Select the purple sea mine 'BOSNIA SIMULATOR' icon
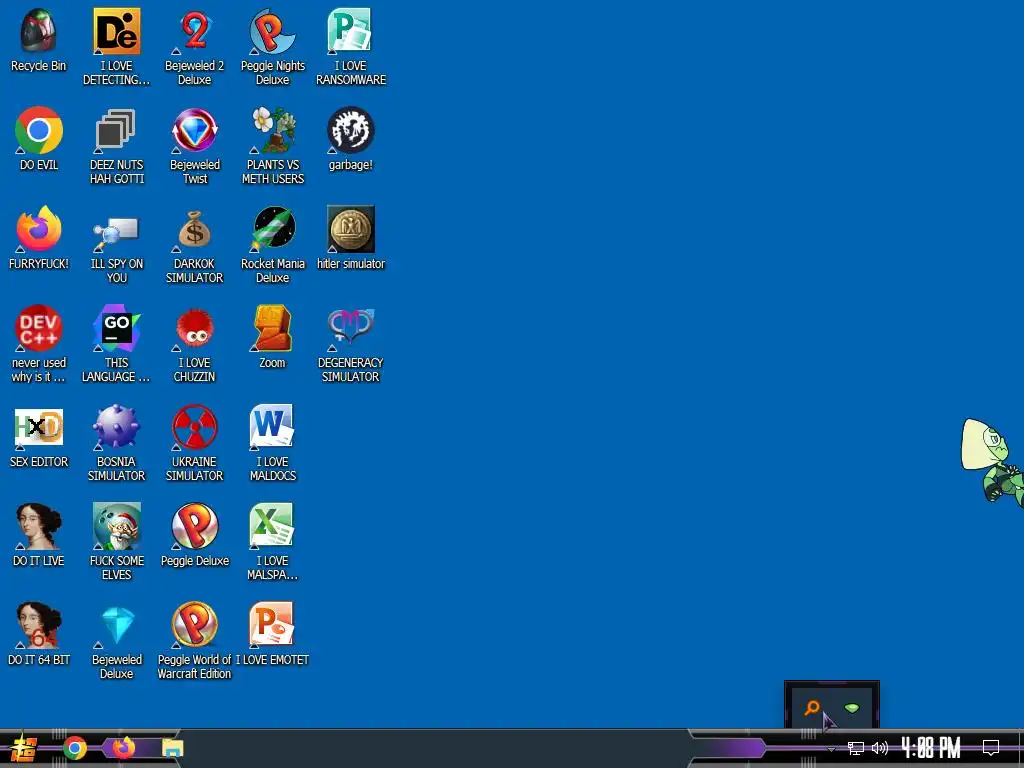This screenshot has width=1024, height=768. pos(116,428)
